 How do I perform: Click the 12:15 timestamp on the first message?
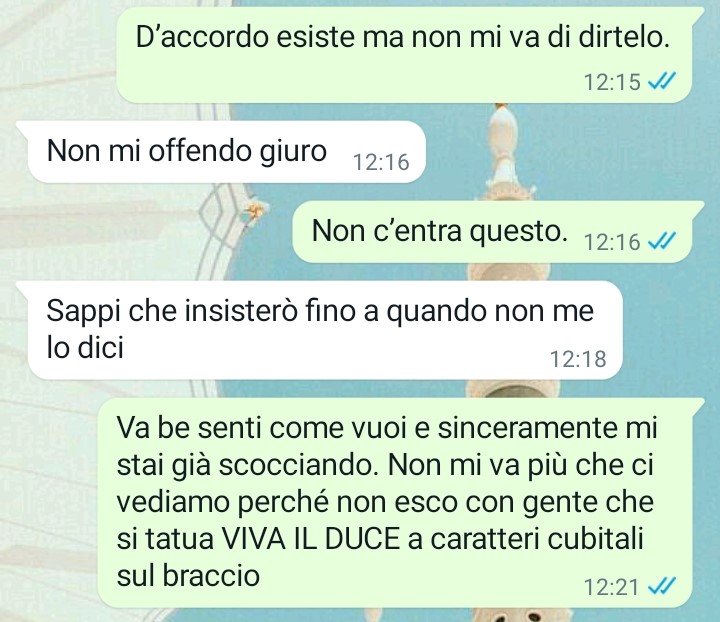click(612, 83)
